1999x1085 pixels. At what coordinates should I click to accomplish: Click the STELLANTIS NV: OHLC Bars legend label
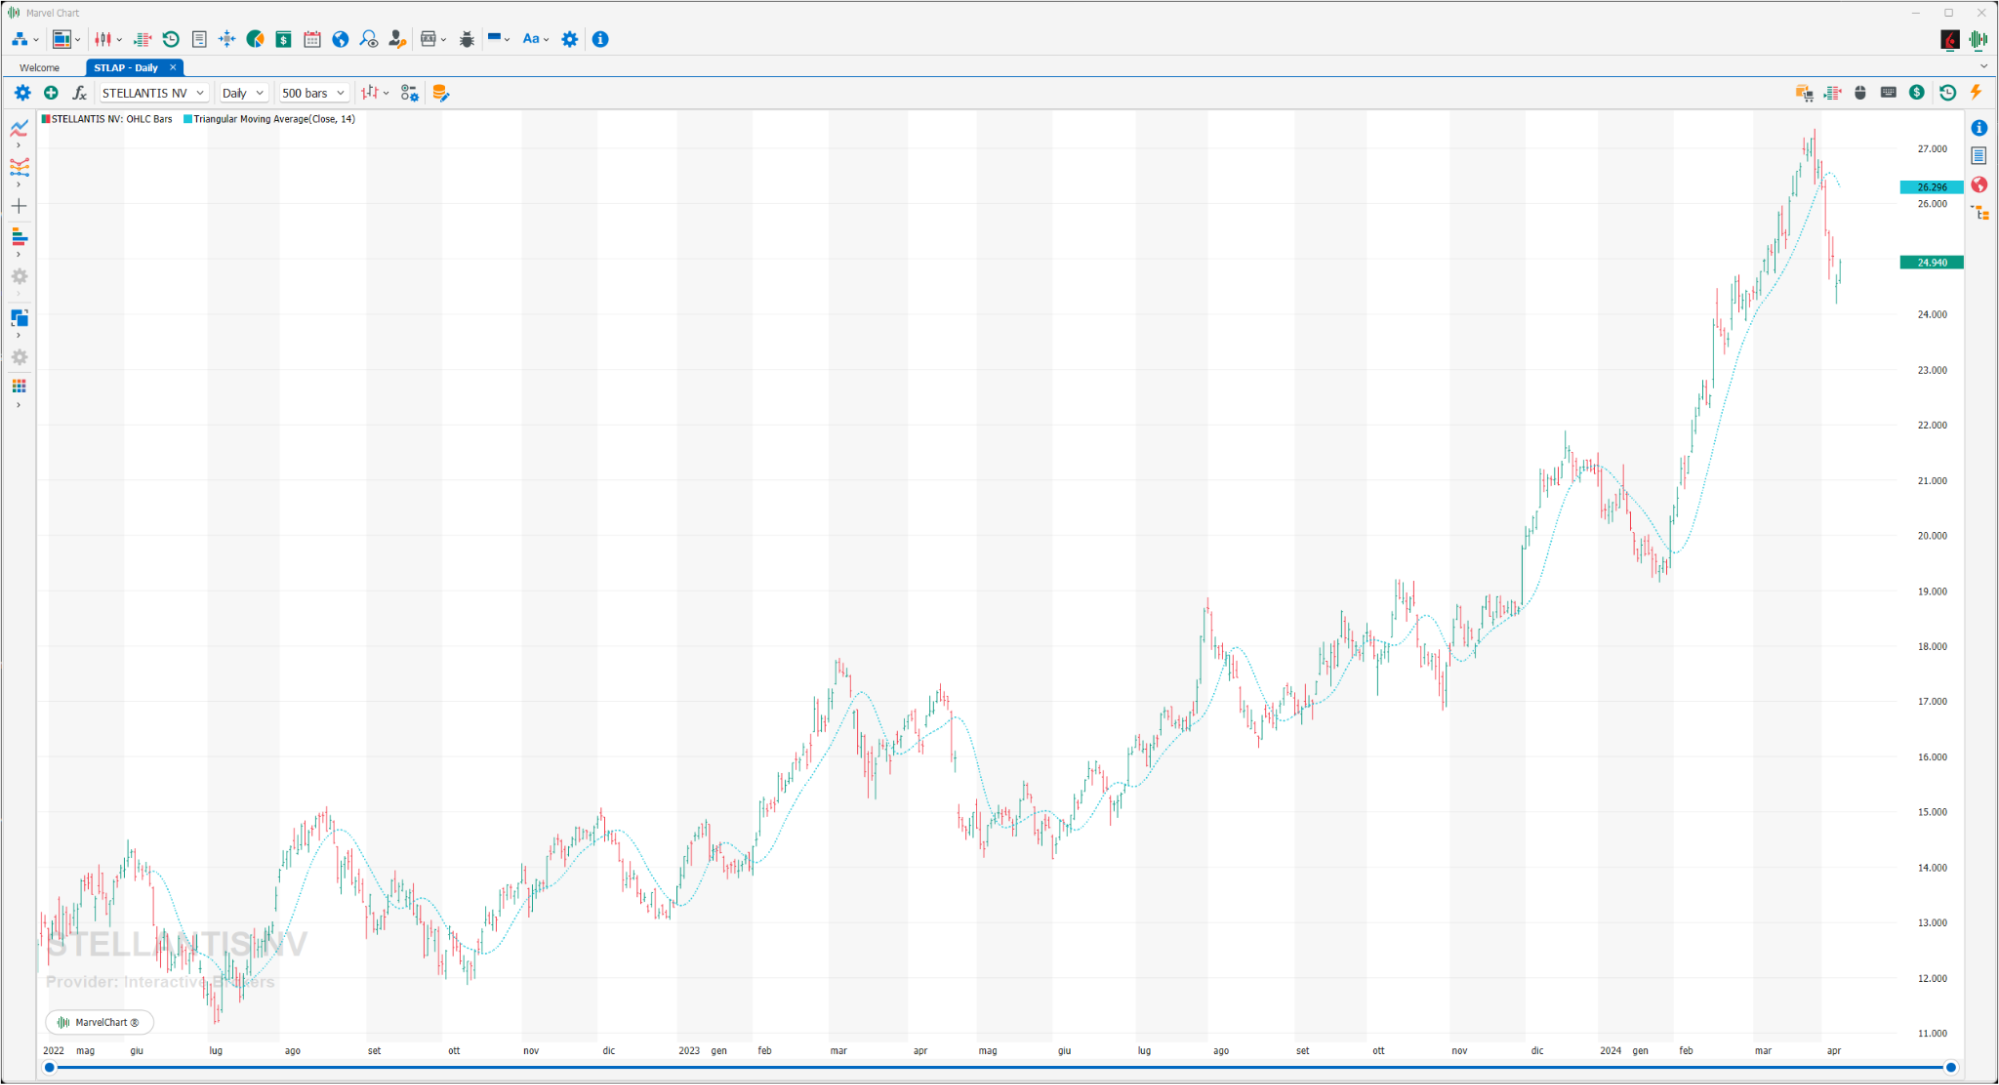pos(107,119)
